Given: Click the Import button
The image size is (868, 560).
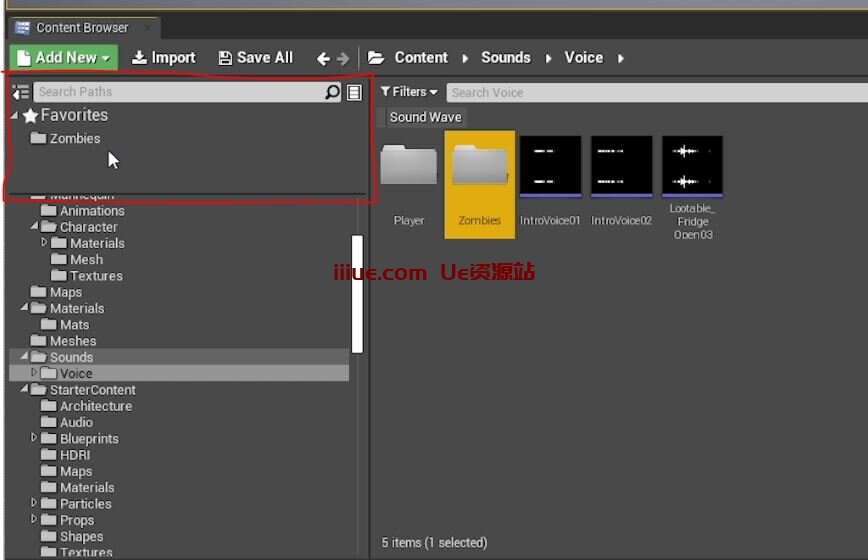Looking at the screenshot, I should [164, 58].
